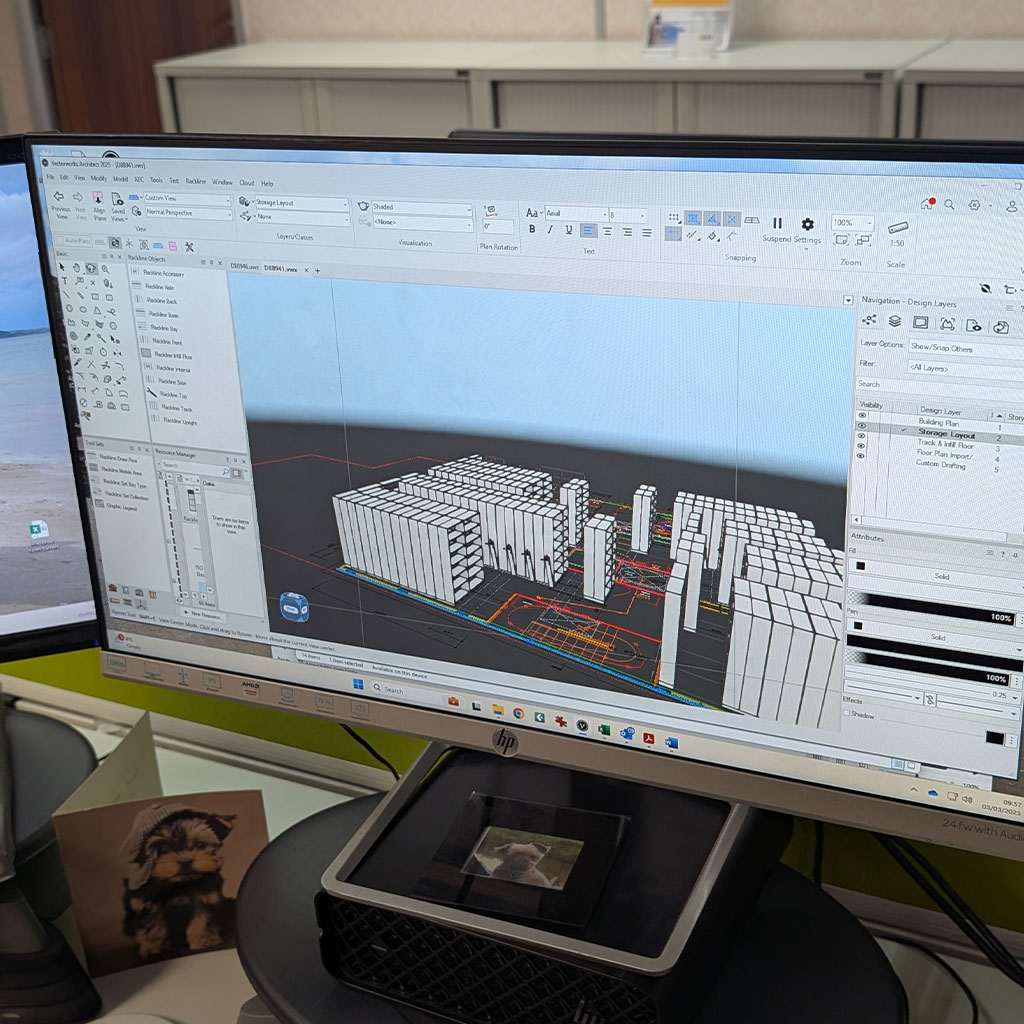
Task: Click the Previous View arrow icon
Action: 58,198
